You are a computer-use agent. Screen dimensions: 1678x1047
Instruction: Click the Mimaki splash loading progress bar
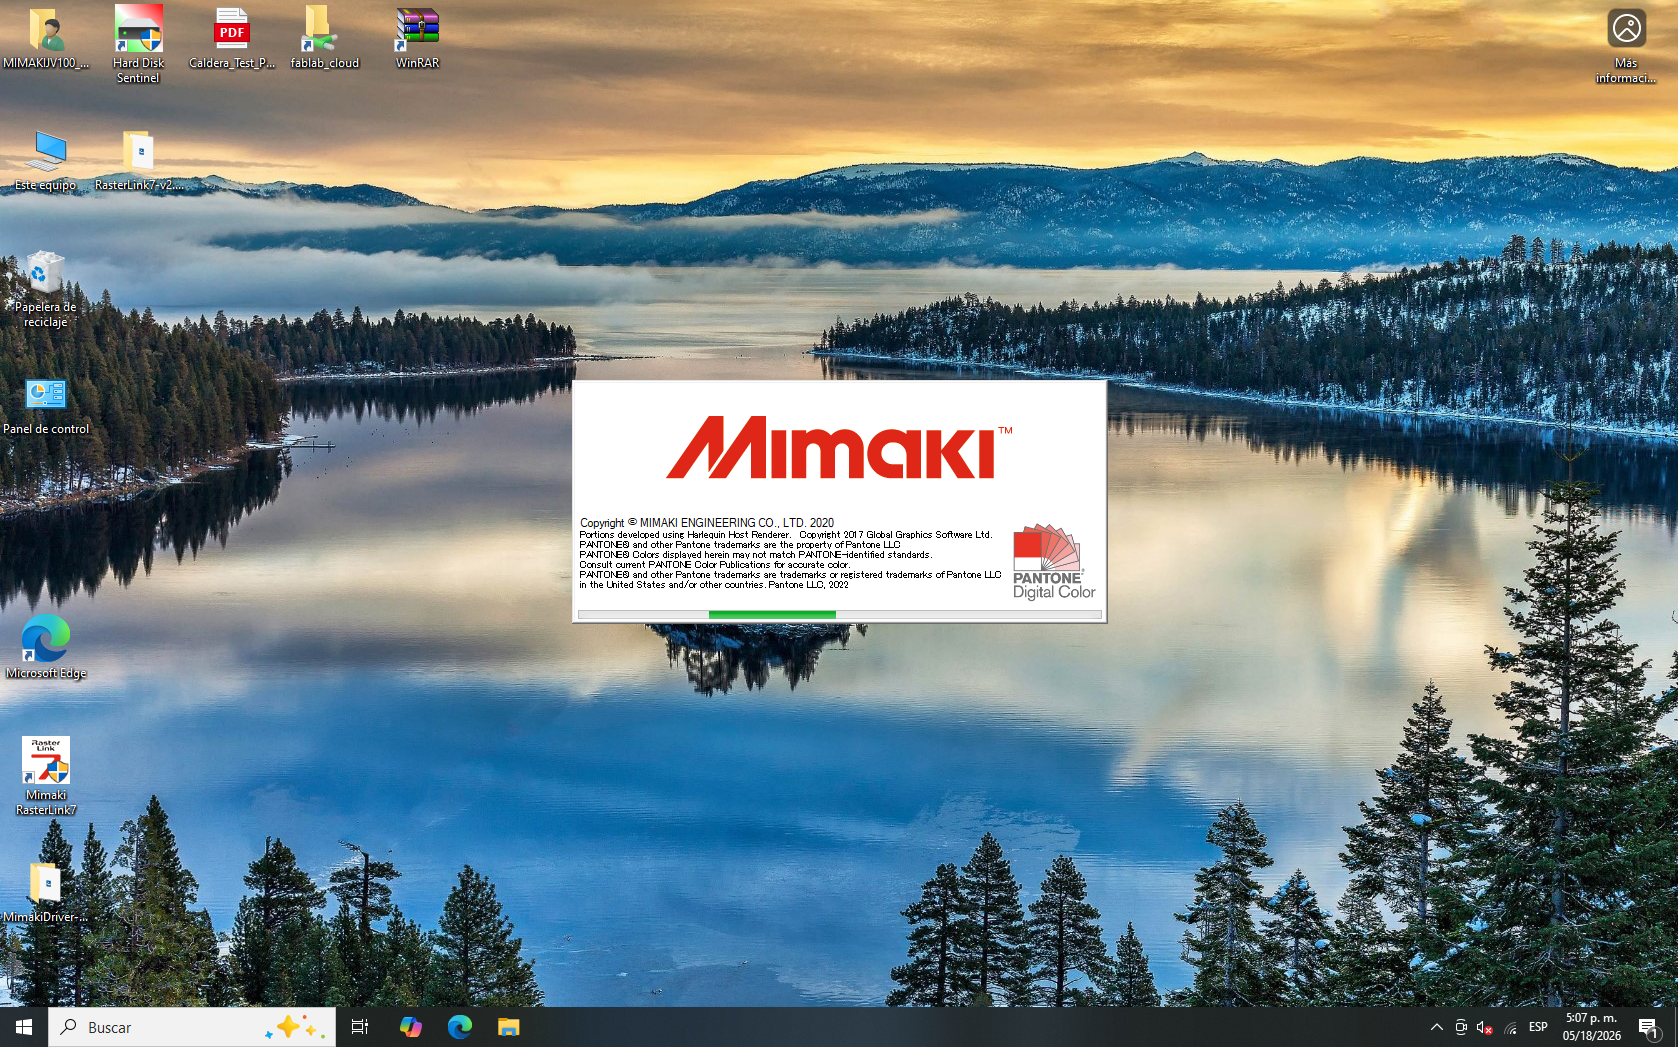pos(839,615)
